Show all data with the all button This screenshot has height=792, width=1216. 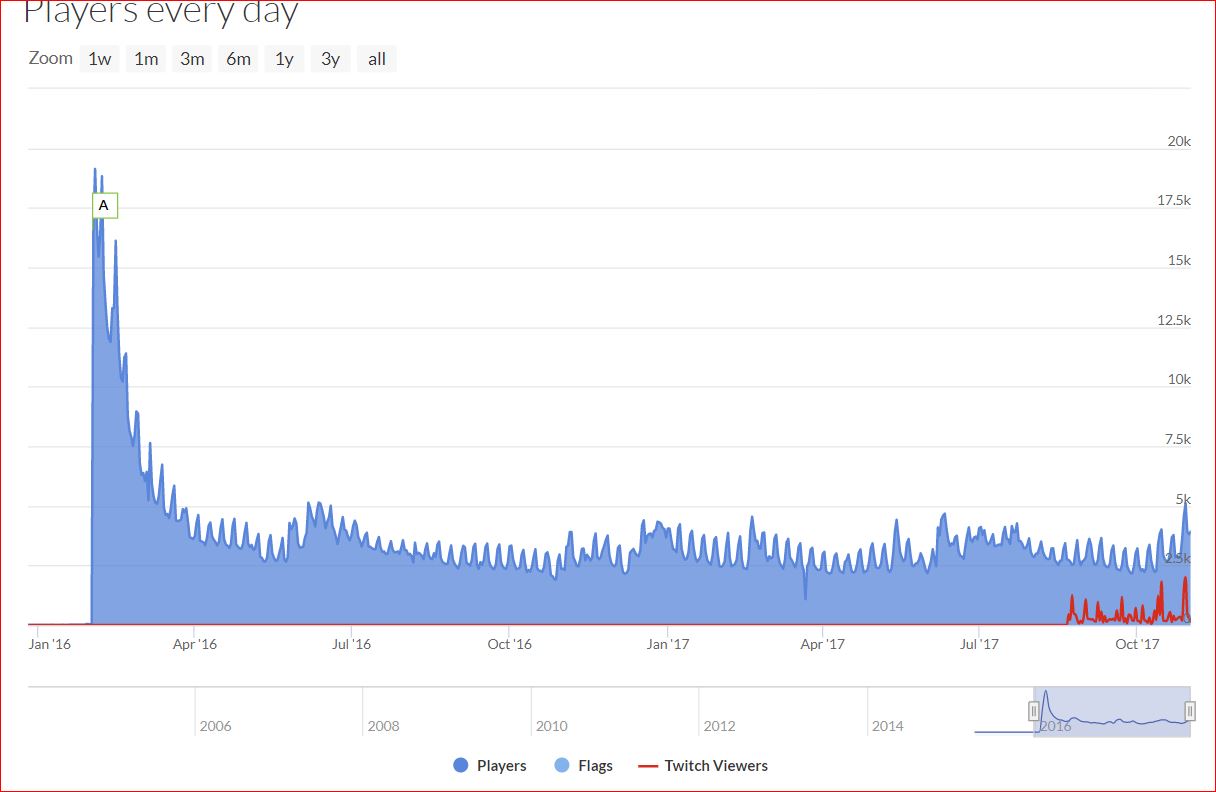pyautogui.click(x=377, y=59)
